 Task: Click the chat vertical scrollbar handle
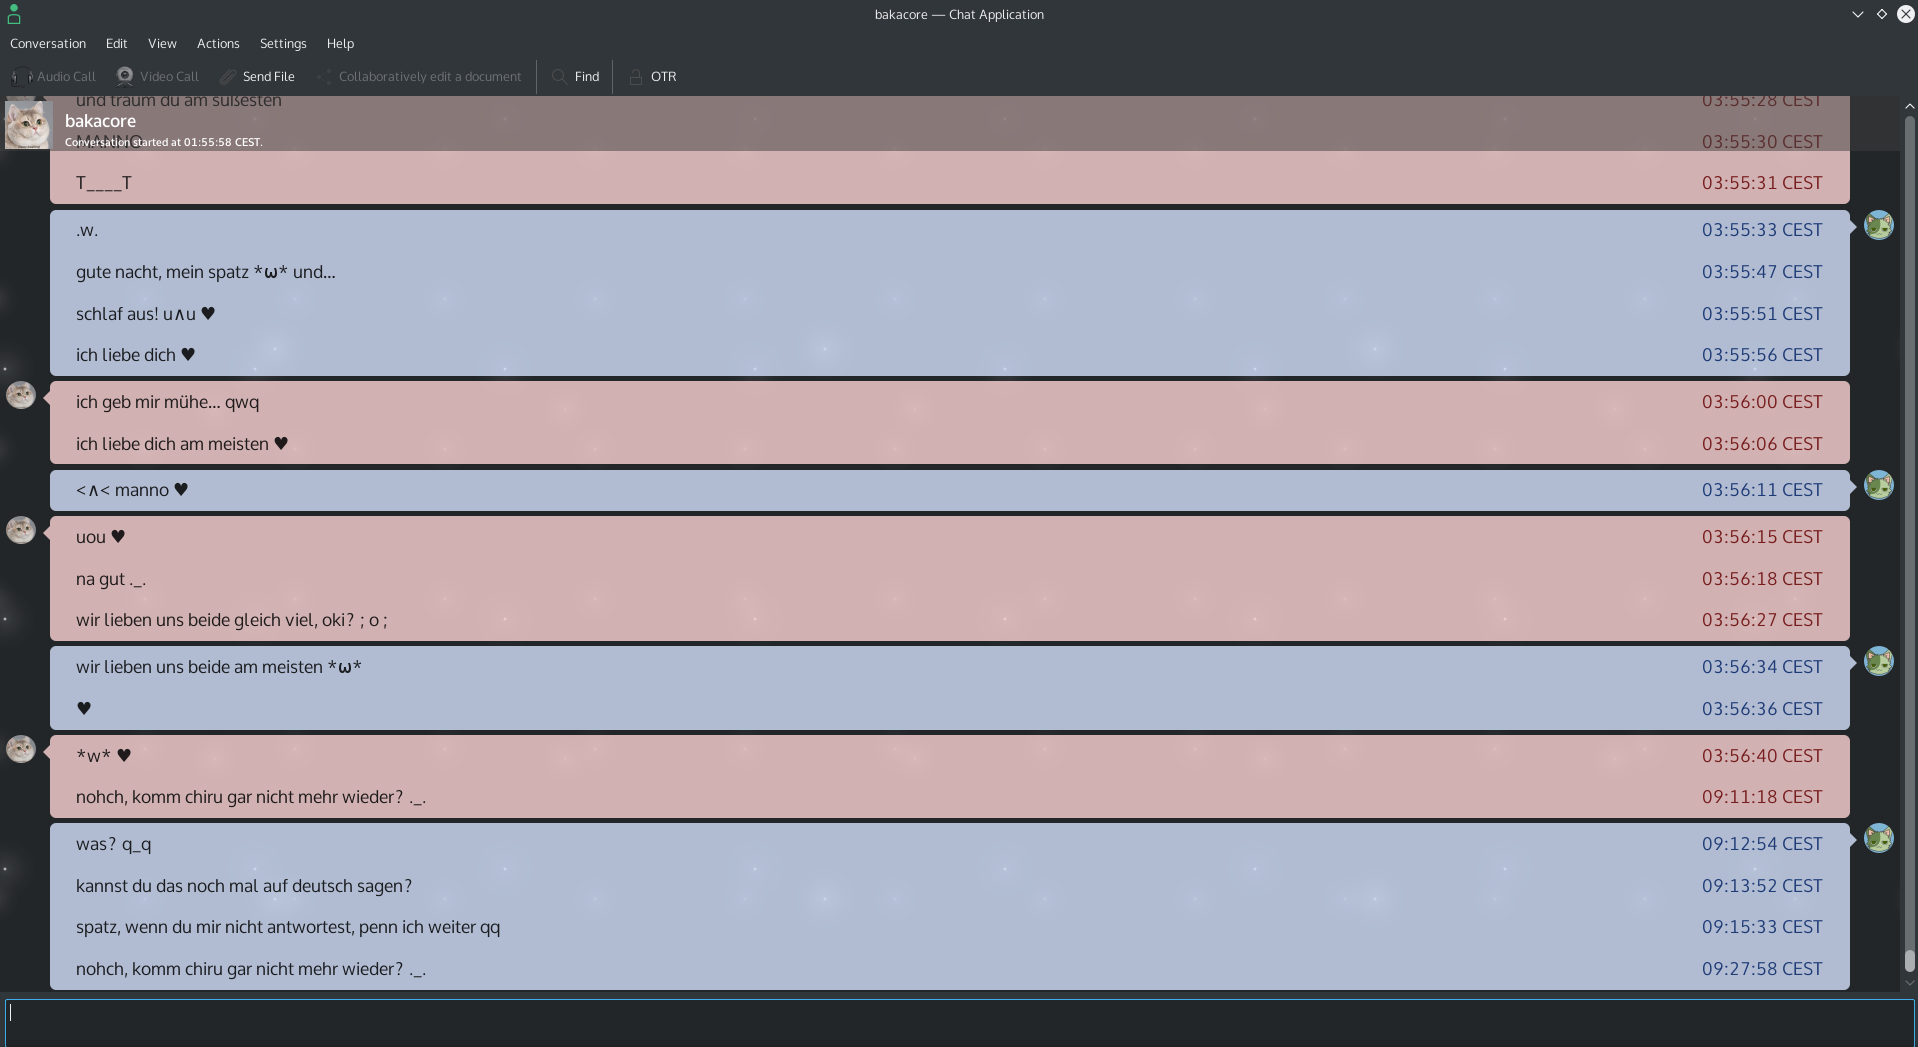(x=1909, y=960)
